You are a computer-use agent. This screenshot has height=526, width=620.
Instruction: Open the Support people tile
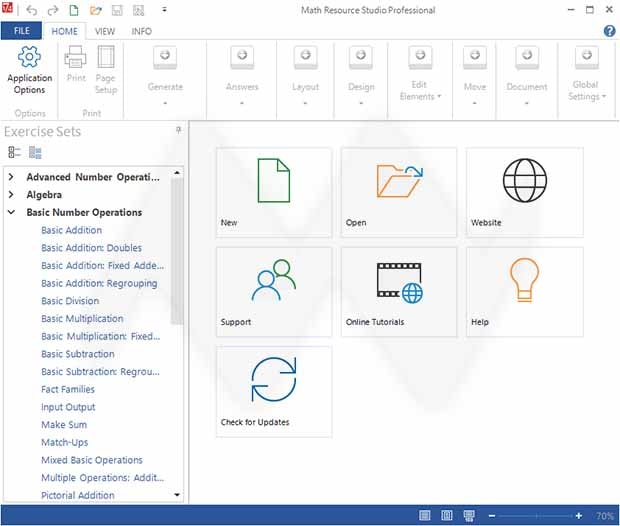pos(274,292)
